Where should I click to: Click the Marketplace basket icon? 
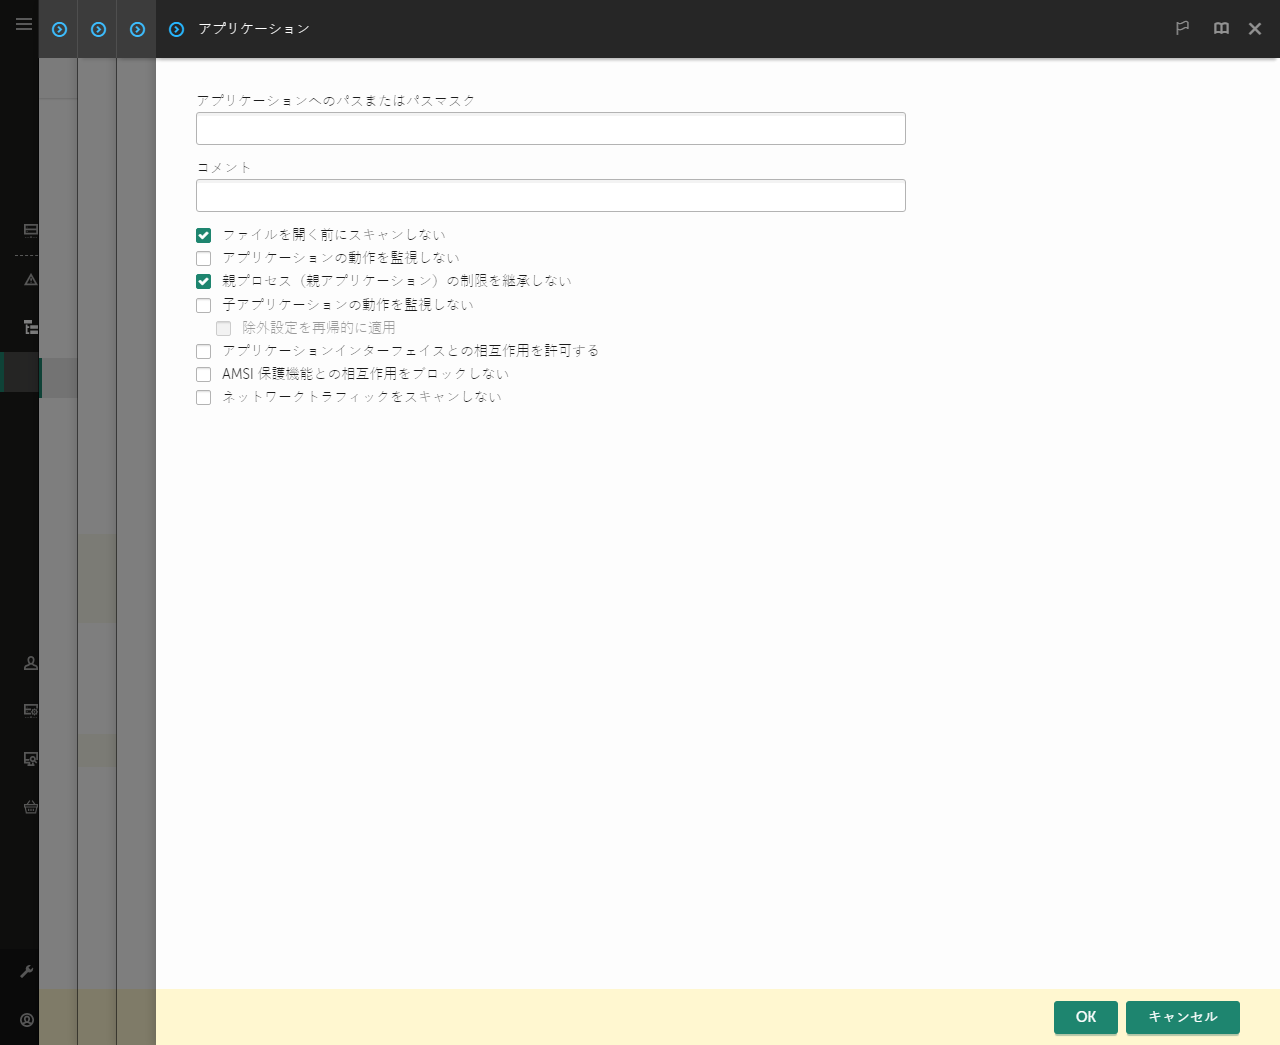[x=30, y=807]
